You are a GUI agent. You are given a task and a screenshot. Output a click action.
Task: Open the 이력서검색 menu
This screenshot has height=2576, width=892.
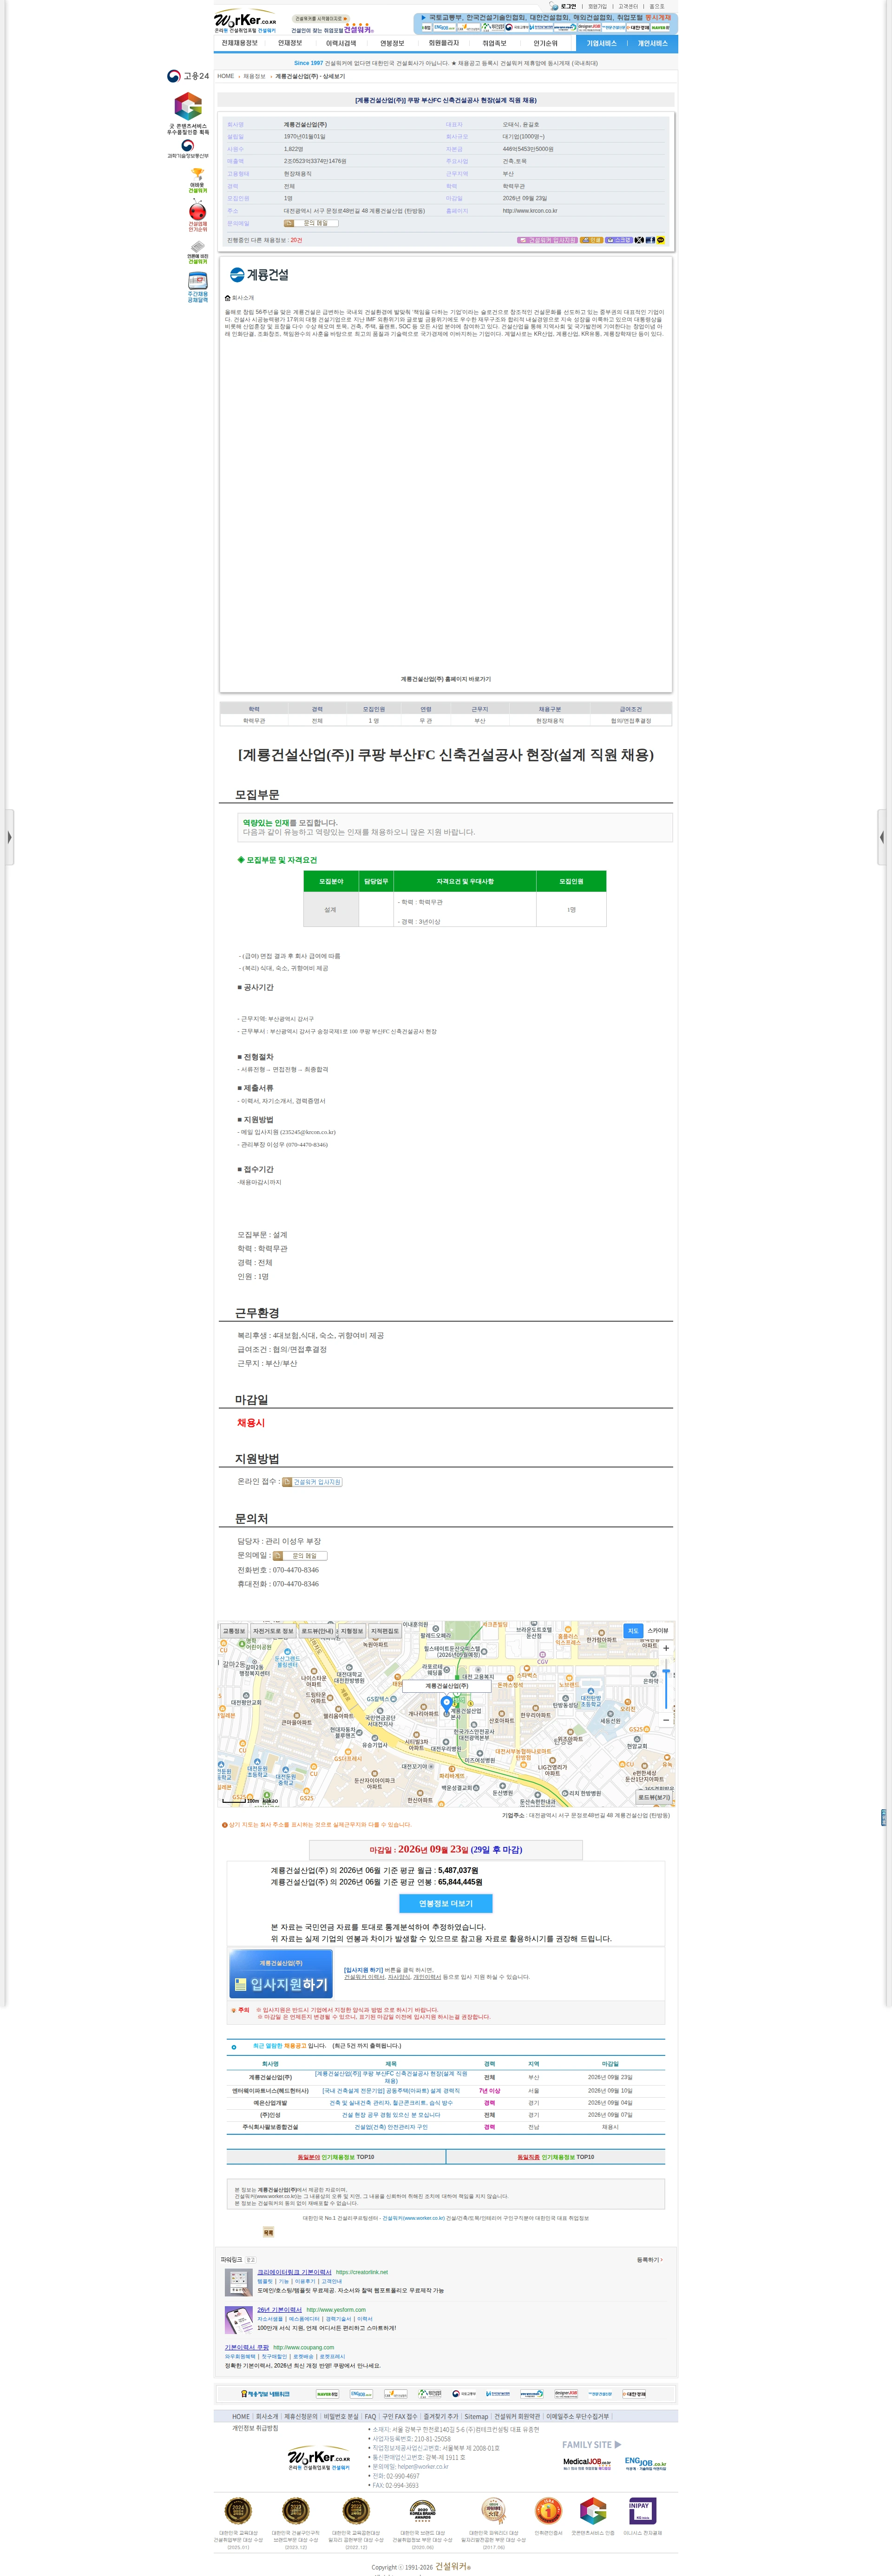pyautogui.click(x=341, y=44)
